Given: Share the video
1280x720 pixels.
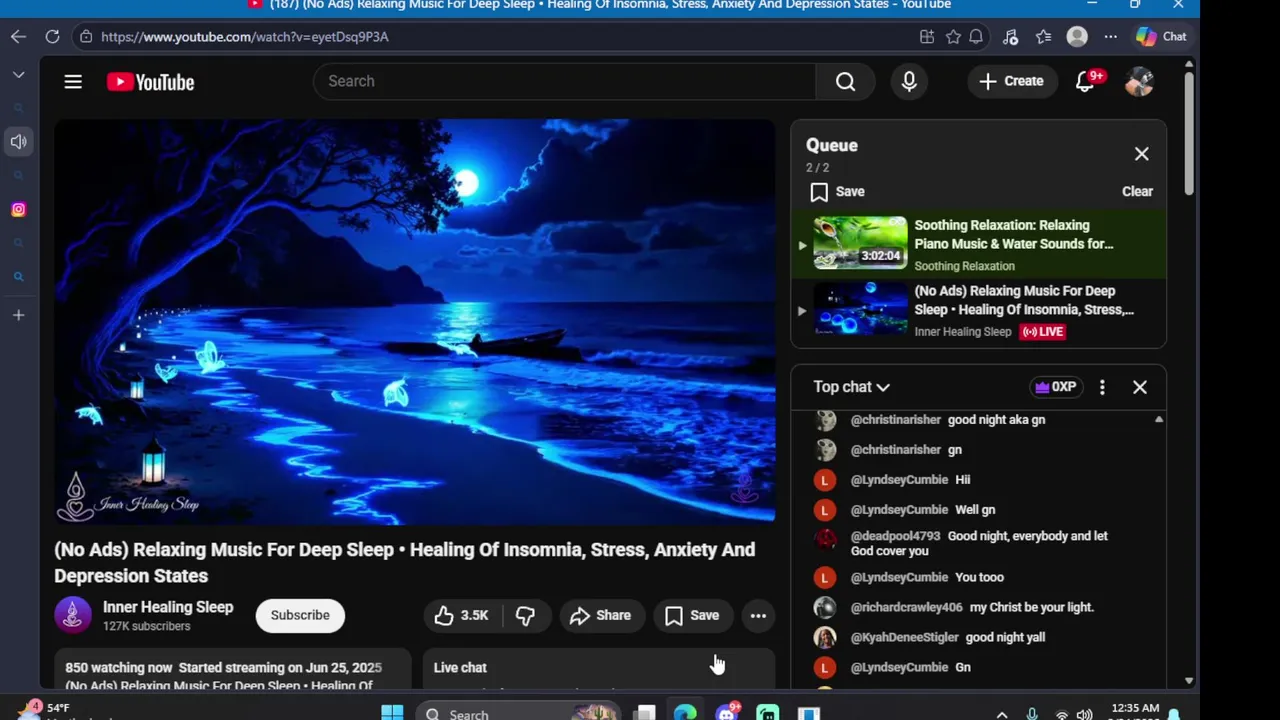Looking at the screenshot, I should pos(600,615).
